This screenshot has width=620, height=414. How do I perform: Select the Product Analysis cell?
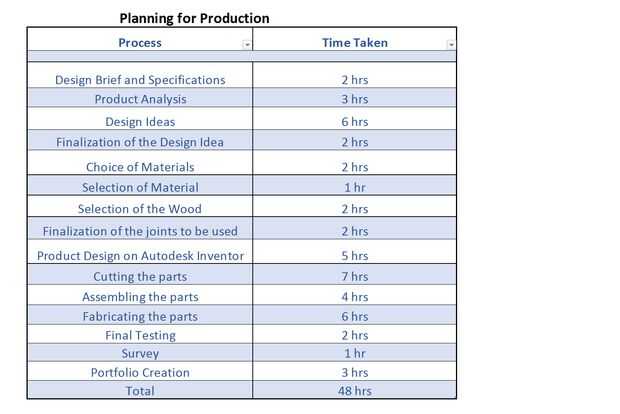(x=140, y=99)
